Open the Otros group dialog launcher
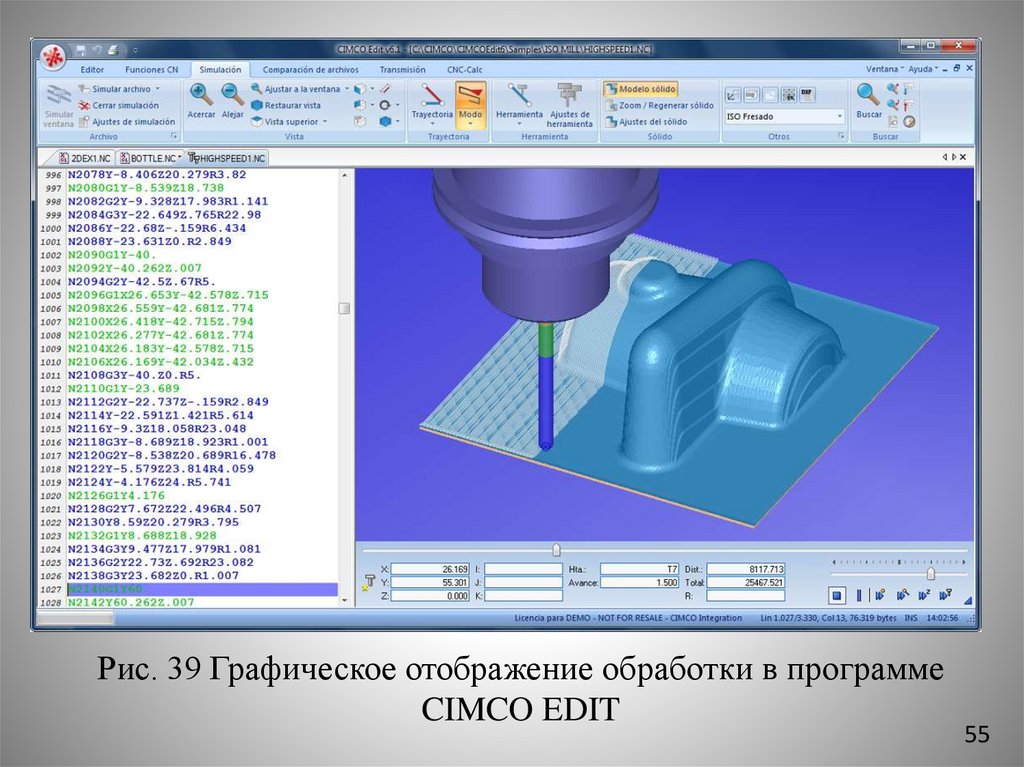 click(x=841, y=136)
